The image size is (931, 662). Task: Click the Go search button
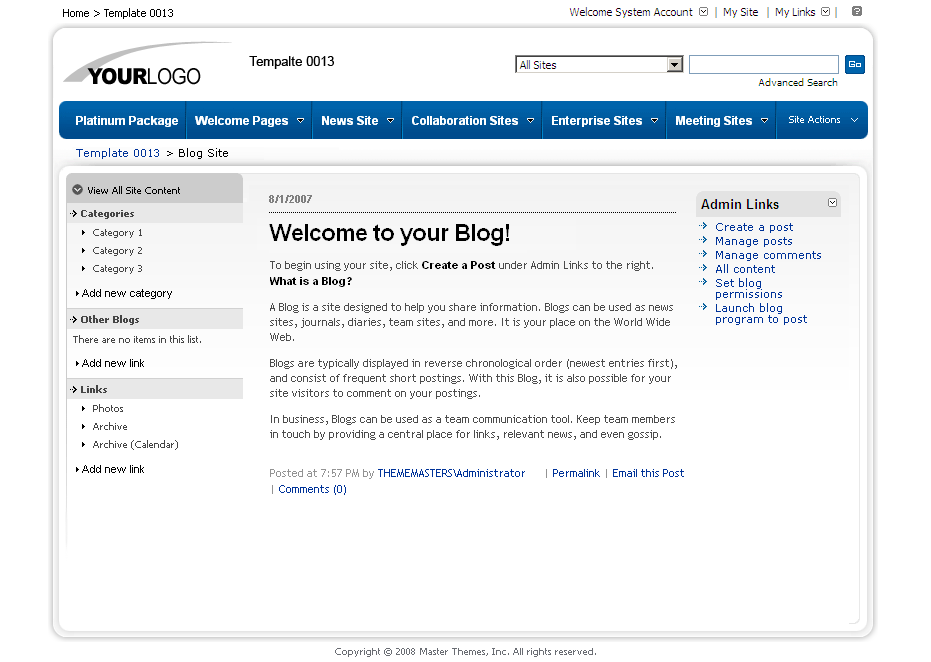coord(855,63)
